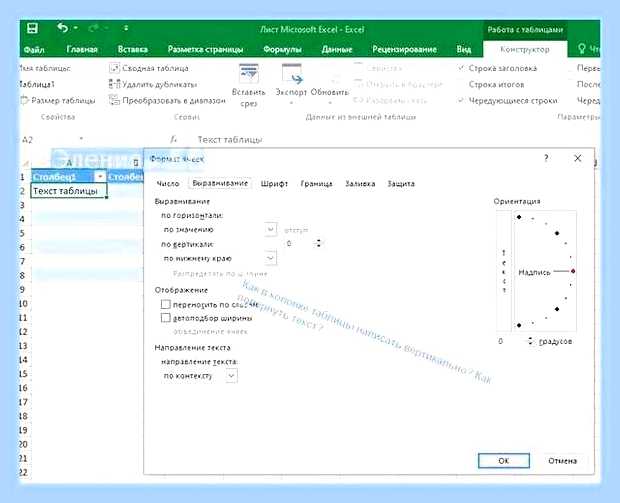This screenshot has width=620, height=503.
Task: Toggle Строка итогов checkbox
Action: [461, 84]
